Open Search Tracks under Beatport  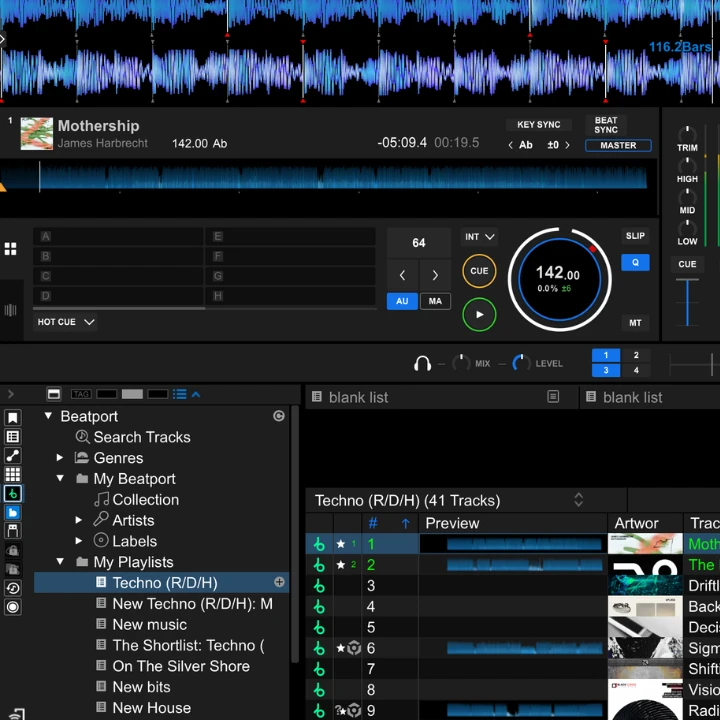click(141, 437)
